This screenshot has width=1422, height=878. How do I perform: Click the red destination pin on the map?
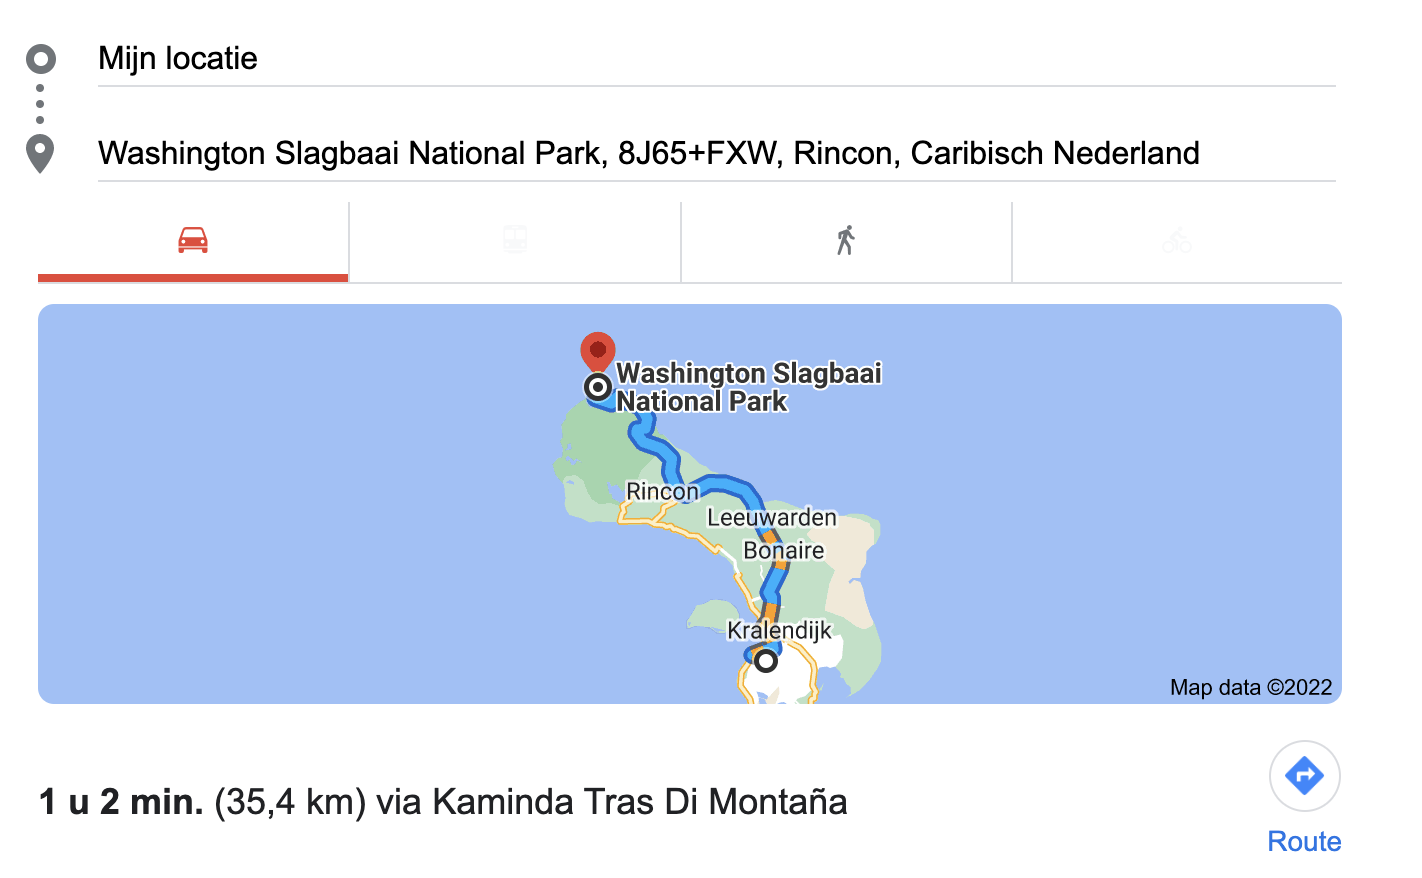tap(598, 351)
